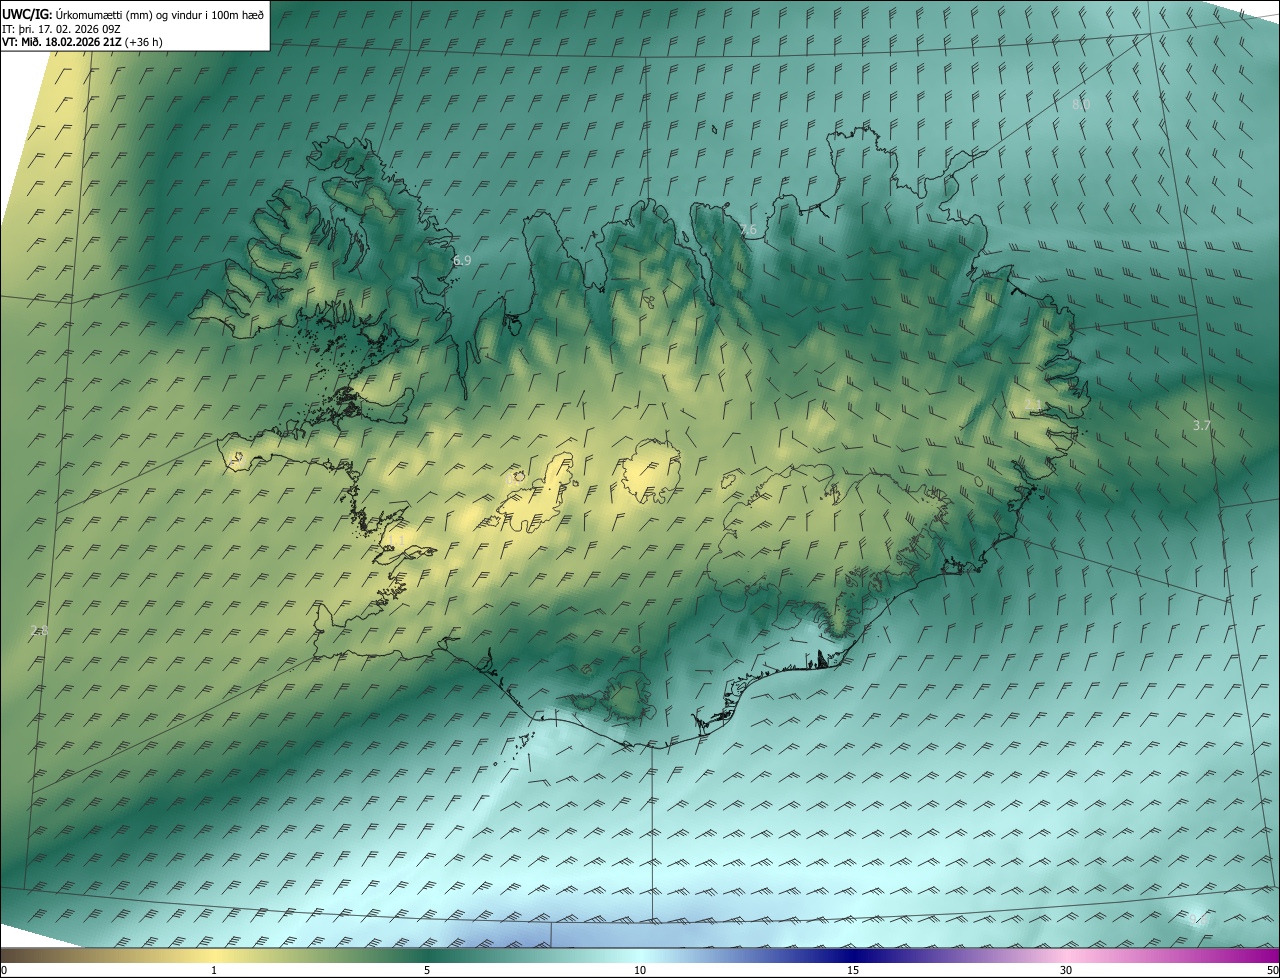The width and height of the screenshot is (1280, 978).
Task: Pick the "3.7" value label
Action: [1202, 425]
